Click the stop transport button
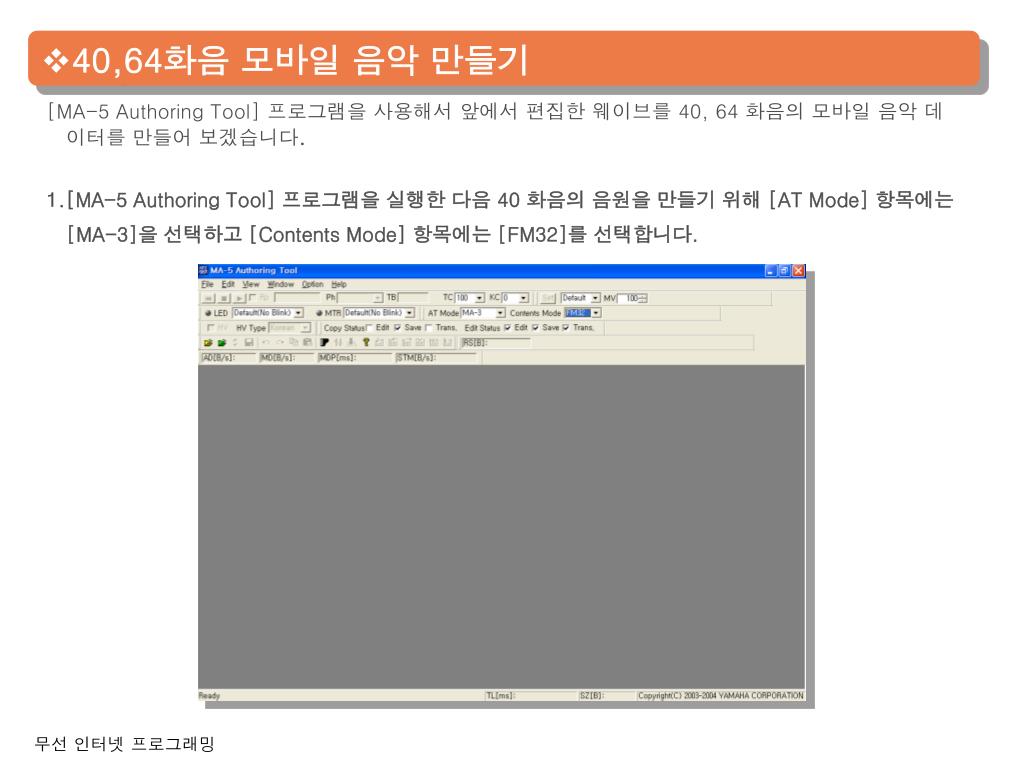The image size is (1024, 768). (x=224, y=298)
